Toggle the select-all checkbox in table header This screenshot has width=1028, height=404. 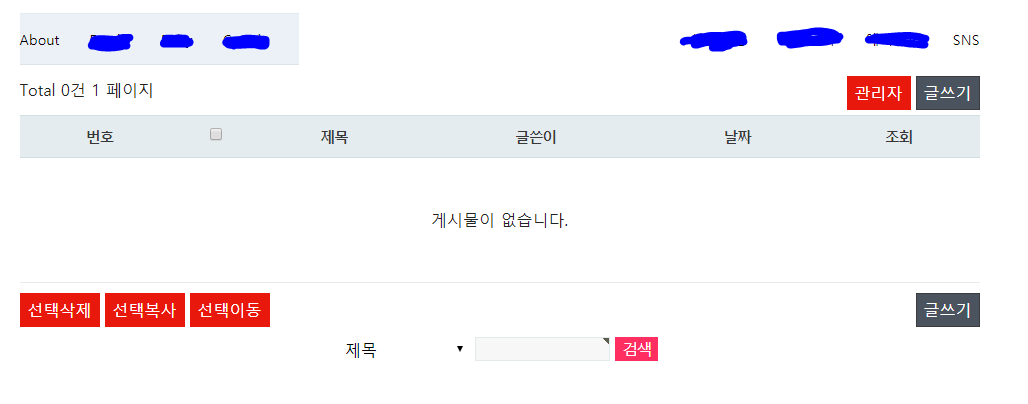tap(216, 134)
